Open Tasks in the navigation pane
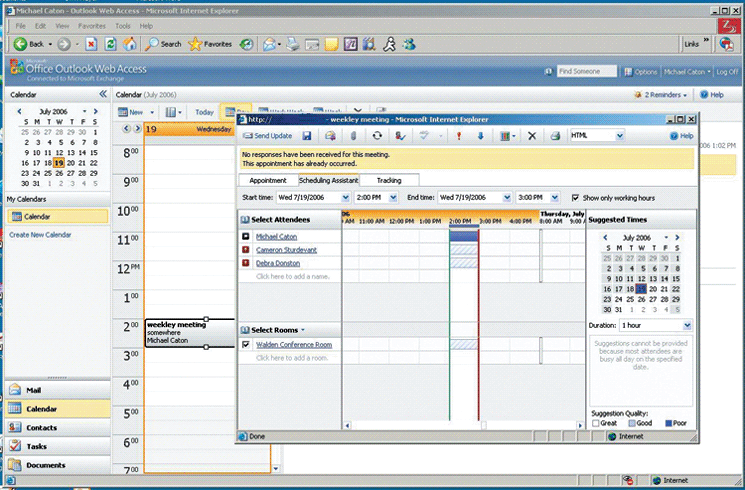The width and height of the screenshot is (745, 490). pos(57,446)
